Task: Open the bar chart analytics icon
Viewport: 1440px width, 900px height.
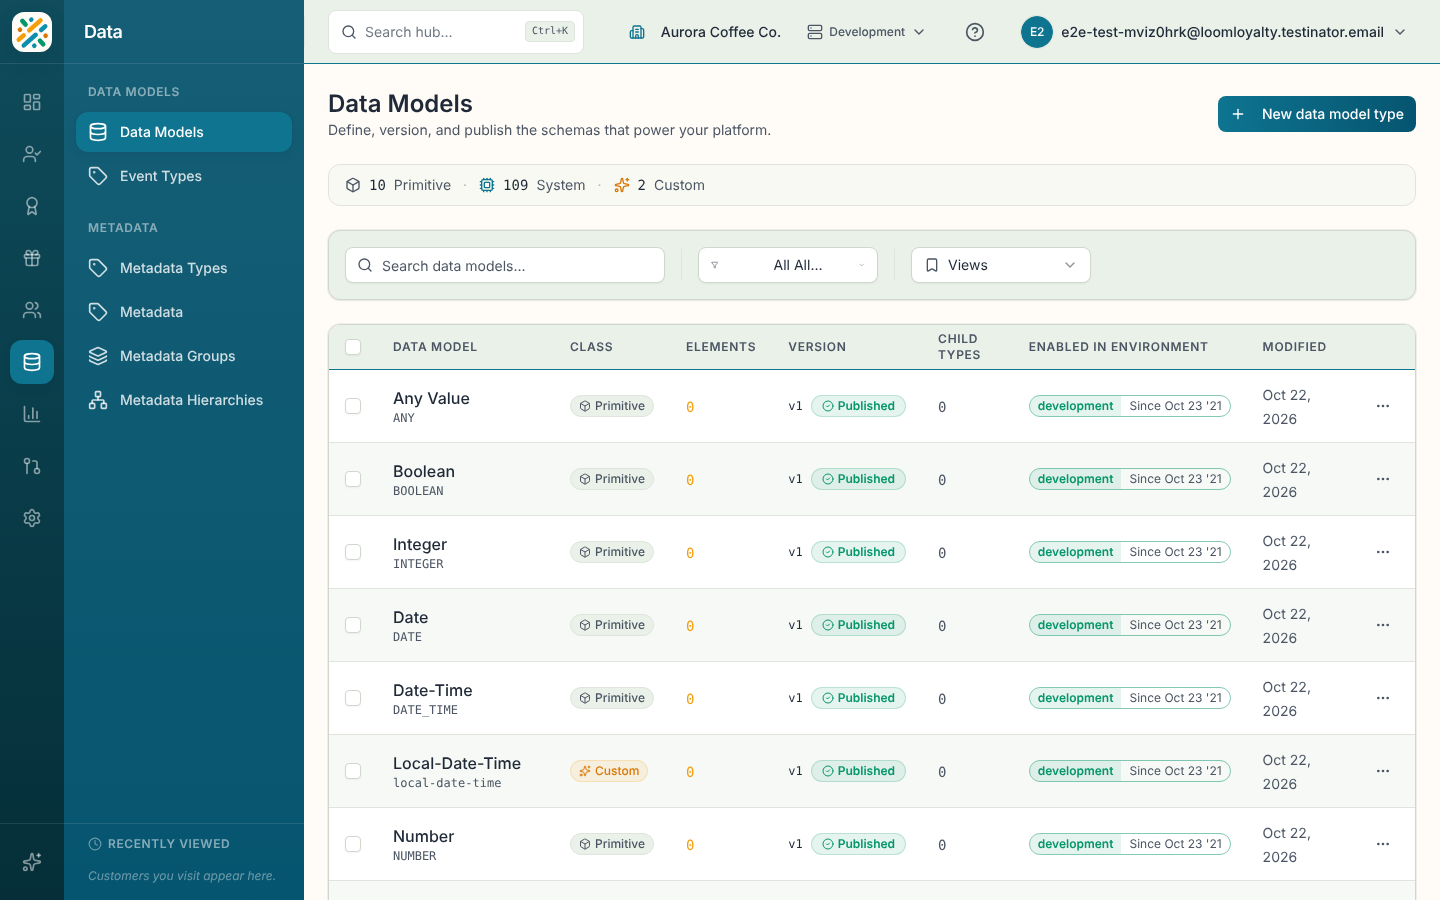Action: click(x=32, y=414)
